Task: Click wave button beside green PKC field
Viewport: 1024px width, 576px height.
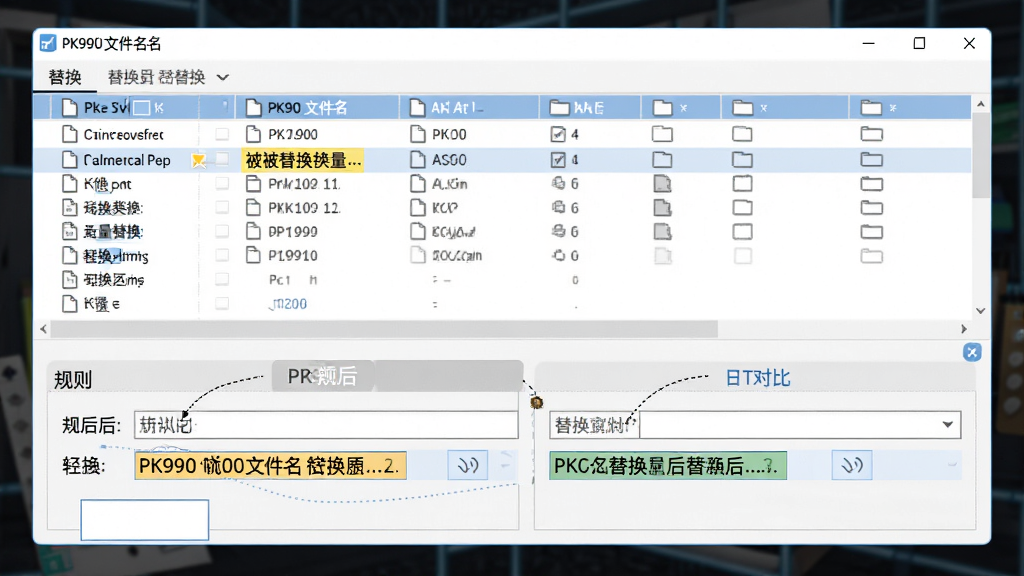Action: [852, 466]
